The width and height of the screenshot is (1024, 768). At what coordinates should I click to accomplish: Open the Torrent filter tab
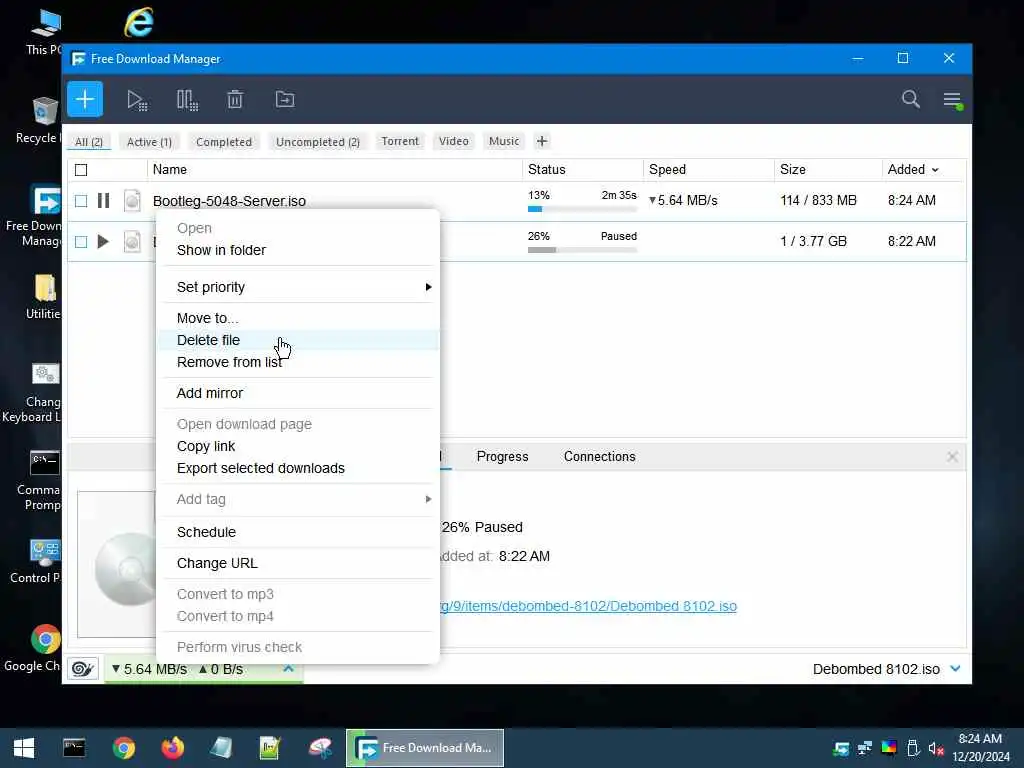click(x=400, y=141)
